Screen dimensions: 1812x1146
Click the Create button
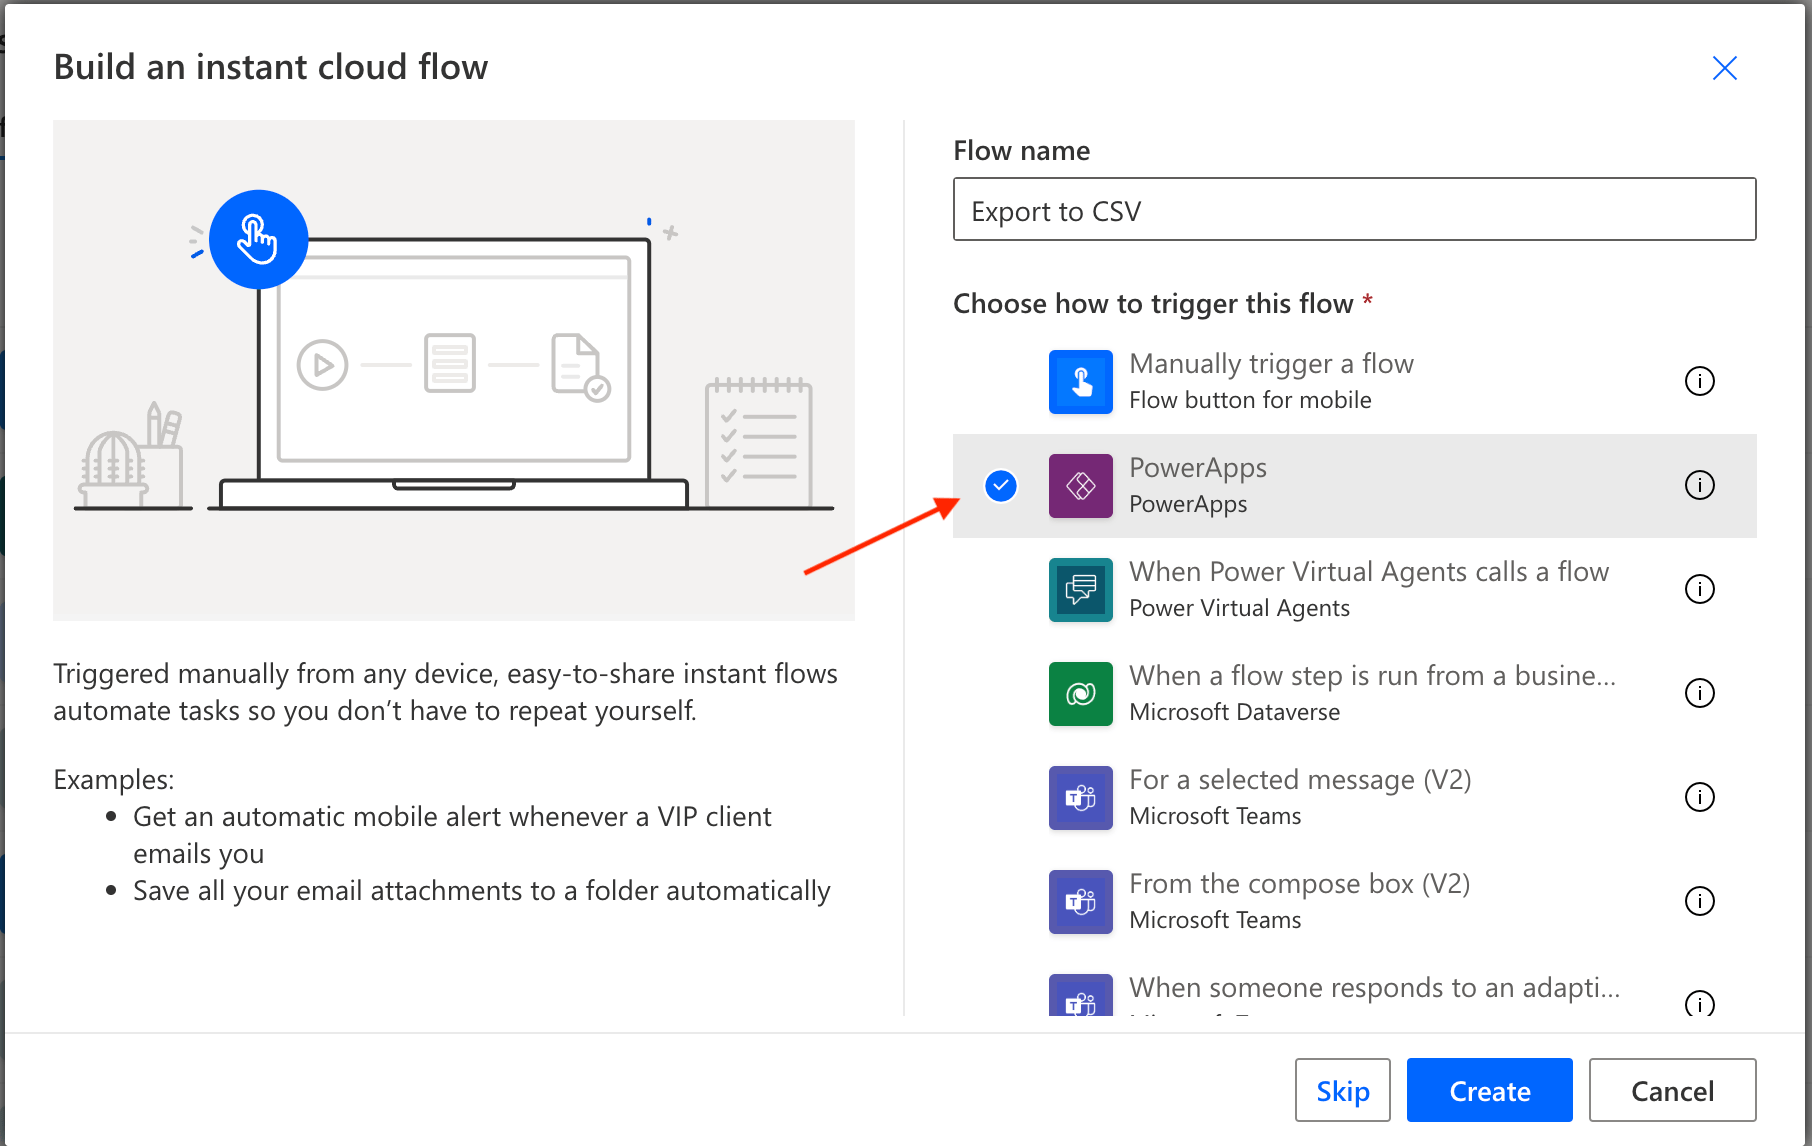[1489, 1090]
